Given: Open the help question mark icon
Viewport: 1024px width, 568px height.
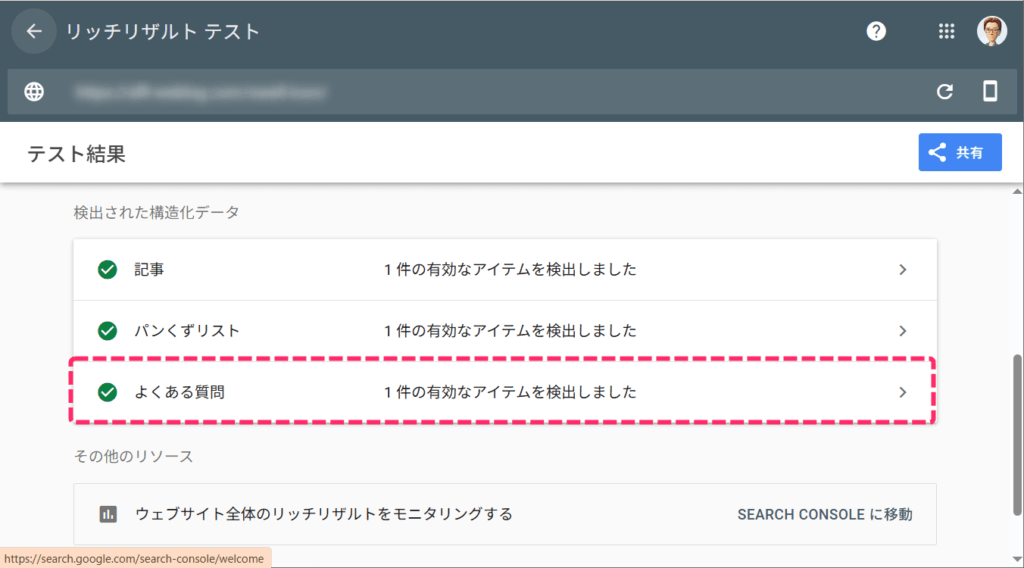Looking at the screenshot, I should pyautogui.click(x=876, y=32).
